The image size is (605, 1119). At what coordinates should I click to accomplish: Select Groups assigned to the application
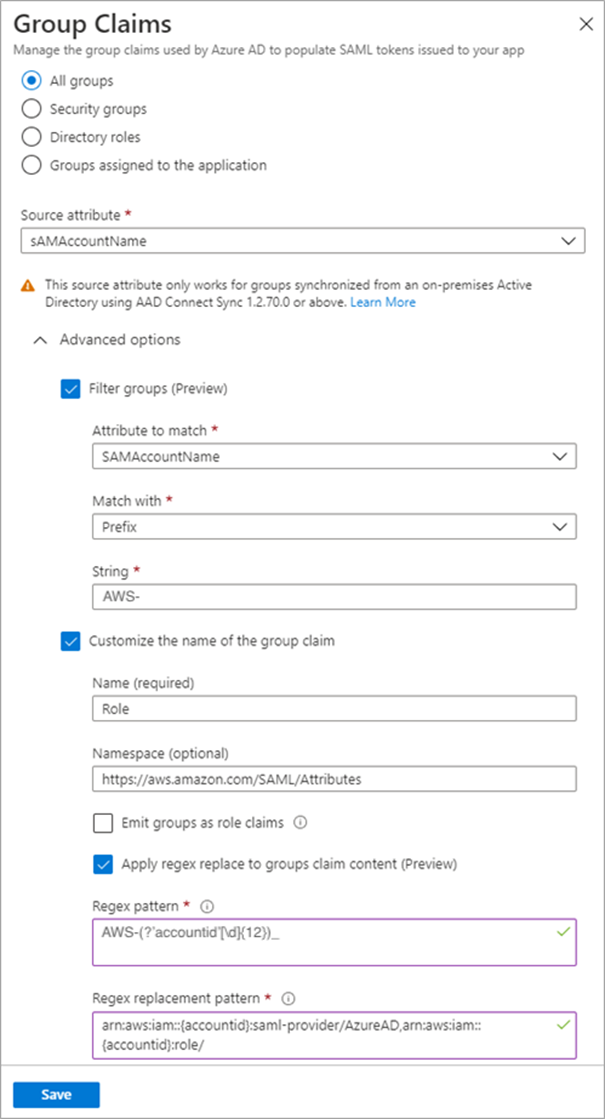point(31,165)
